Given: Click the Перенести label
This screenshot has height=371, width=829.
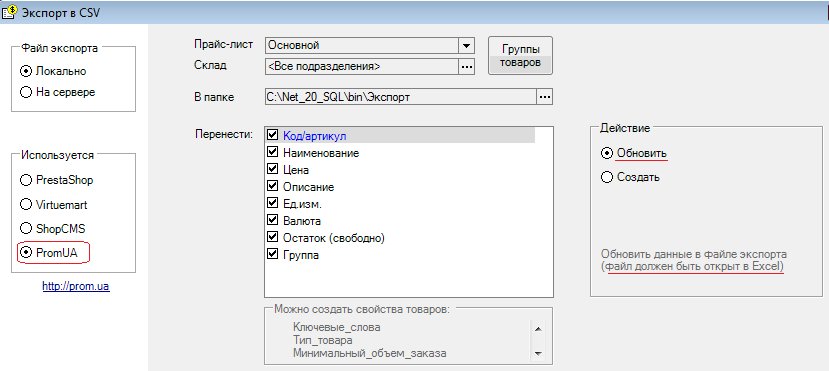Looking at the screenshot, I should click(224, 133).
